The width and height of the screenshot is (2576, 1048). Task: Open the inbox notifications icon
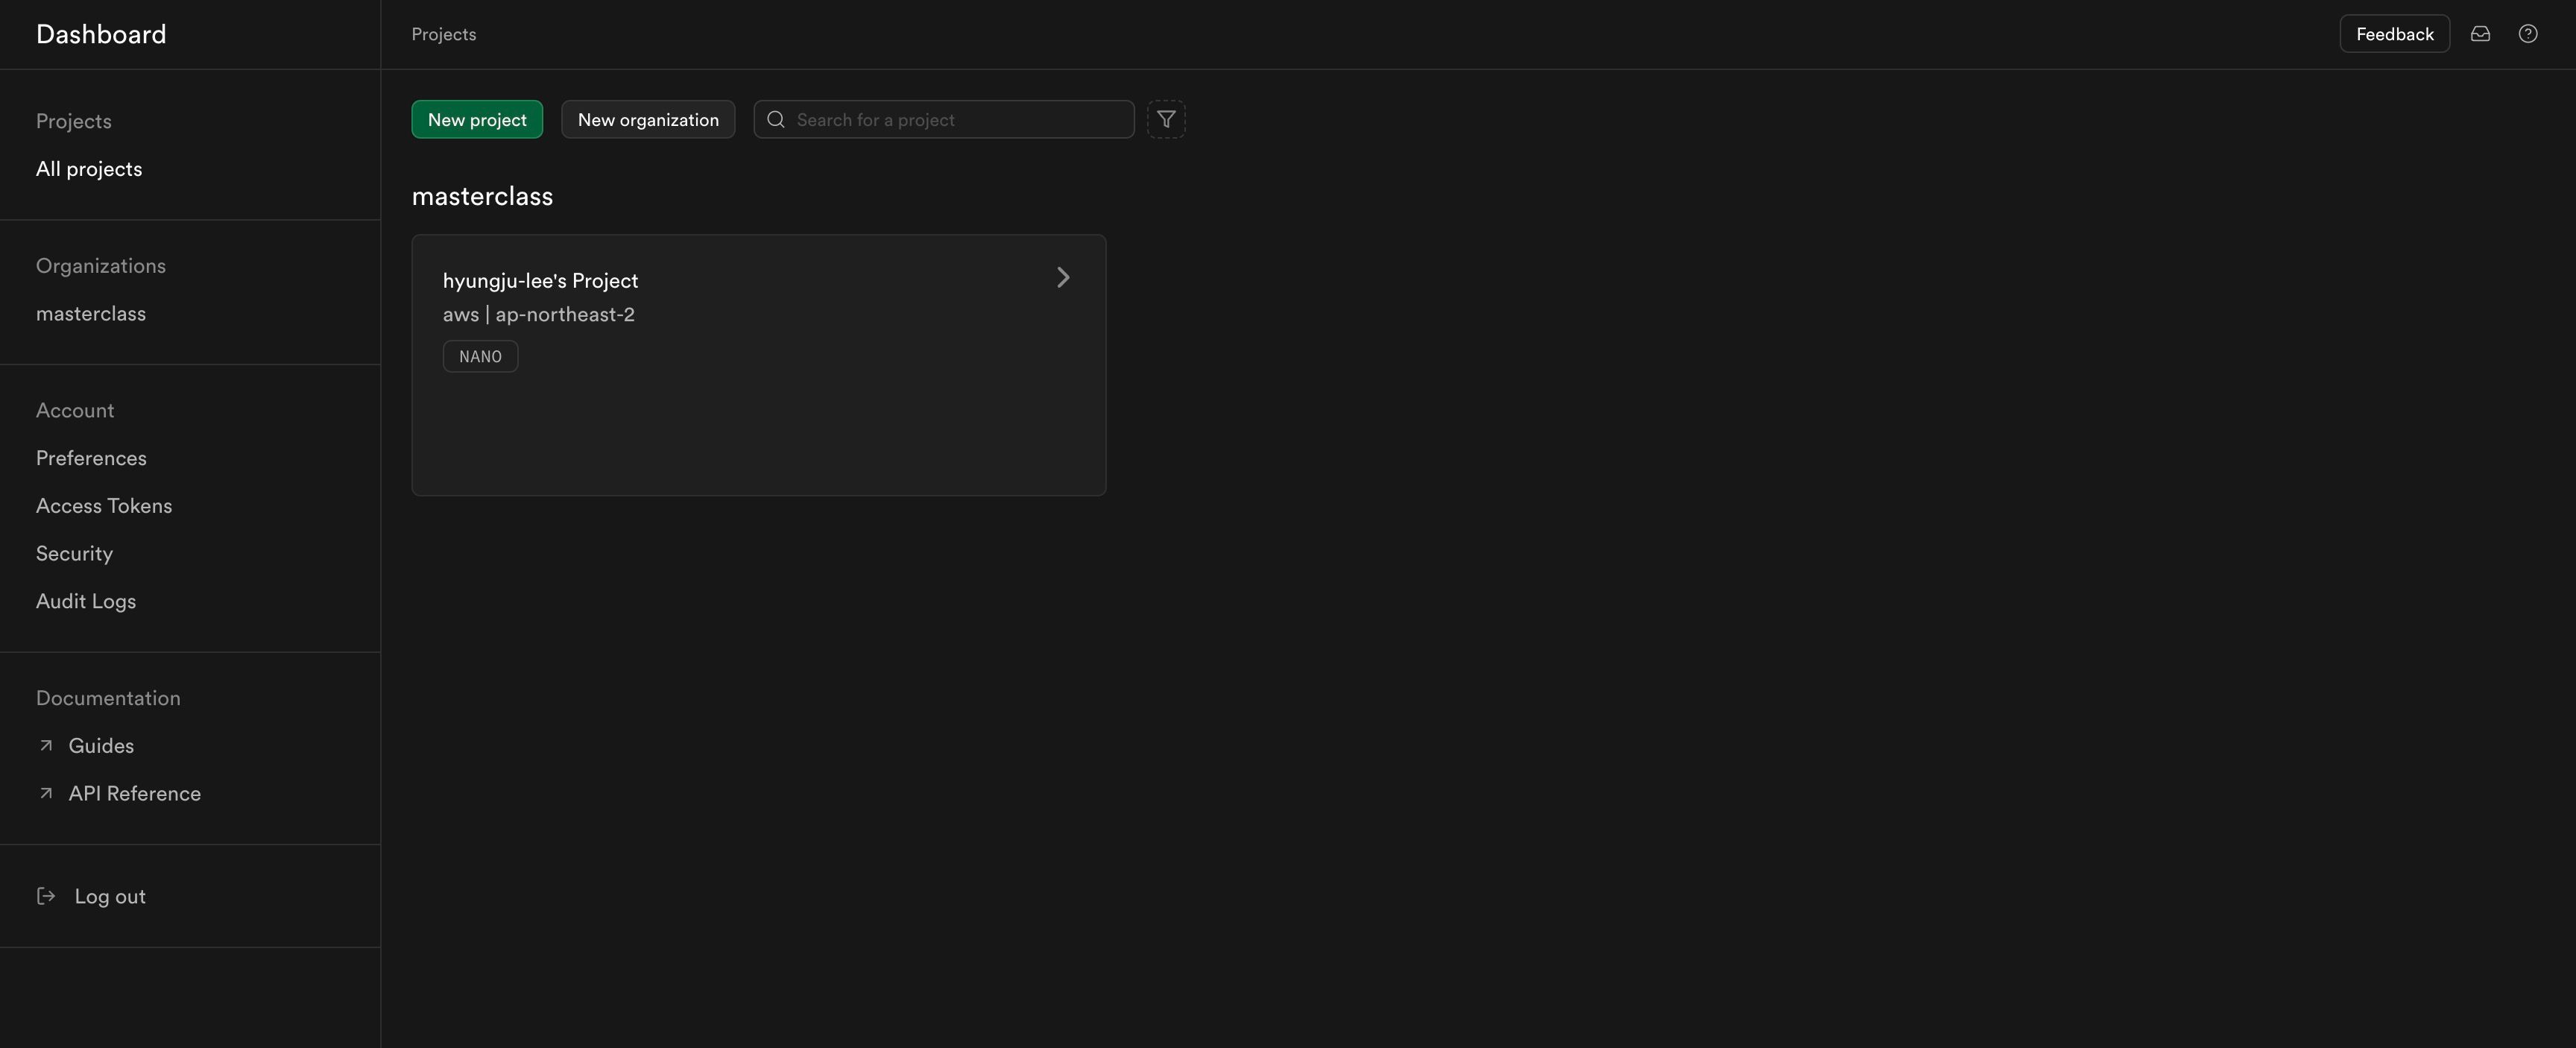tap(2480, 34)
